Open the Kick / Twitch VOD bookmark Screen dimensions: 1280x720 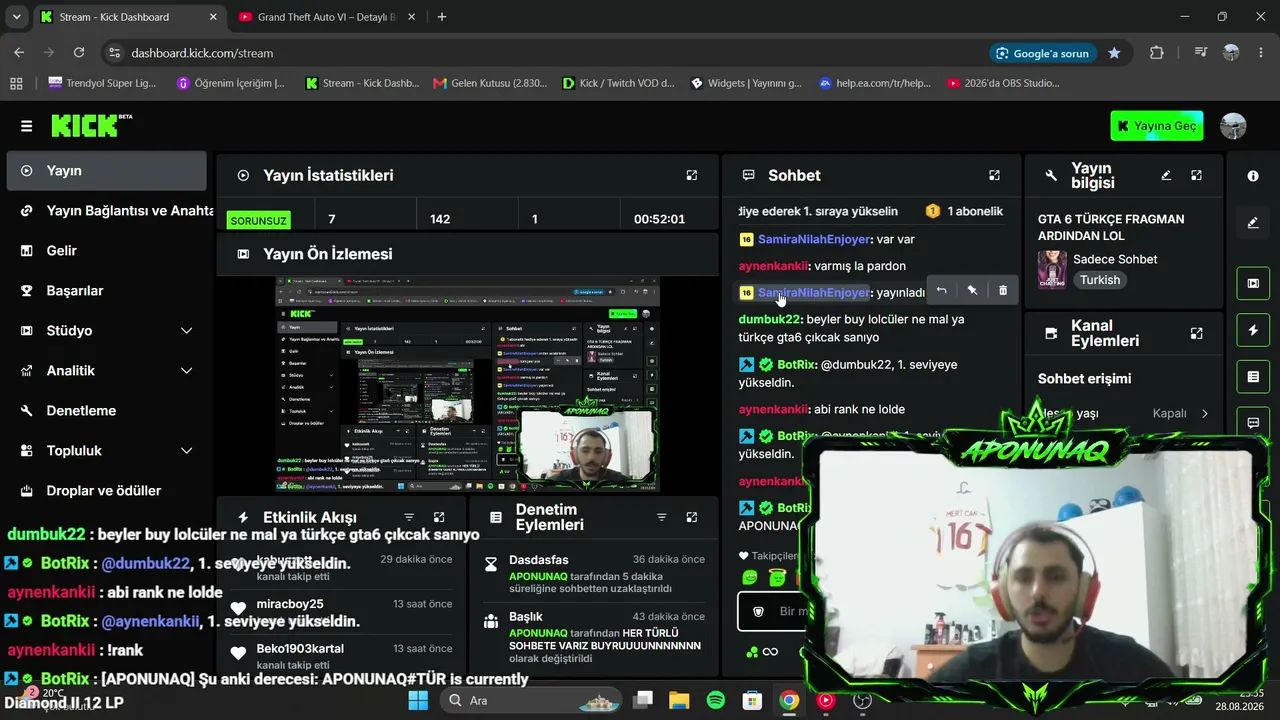coord(619,83)
